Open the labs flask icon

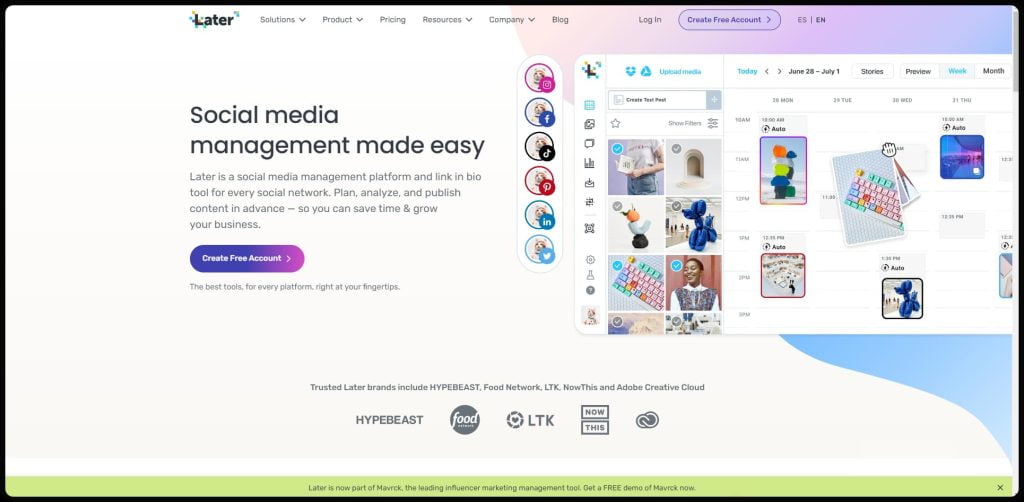coord(590,275)
